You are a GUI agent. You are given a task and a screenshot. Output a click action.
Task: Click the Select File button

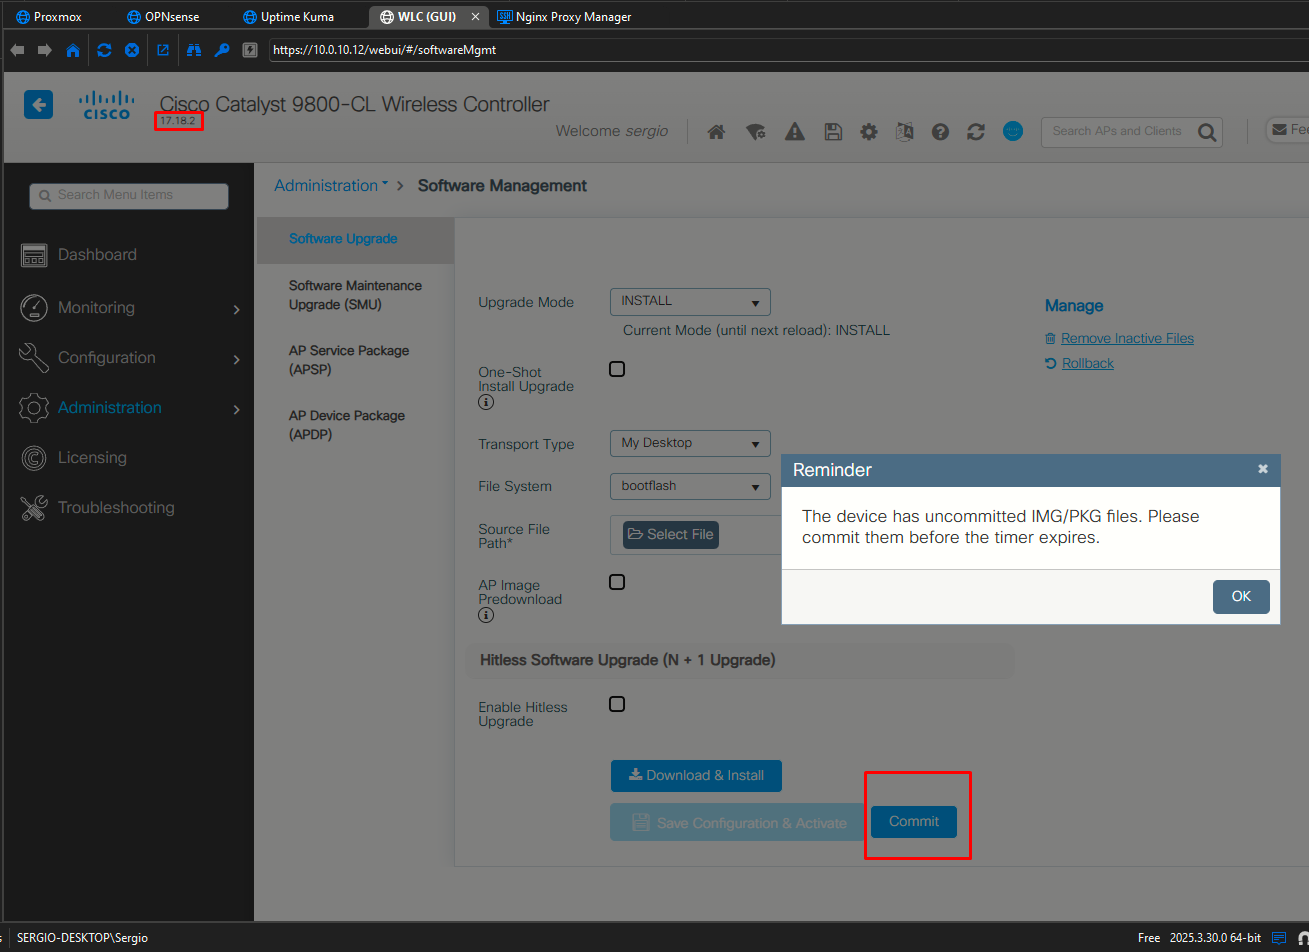coord(671,535)
